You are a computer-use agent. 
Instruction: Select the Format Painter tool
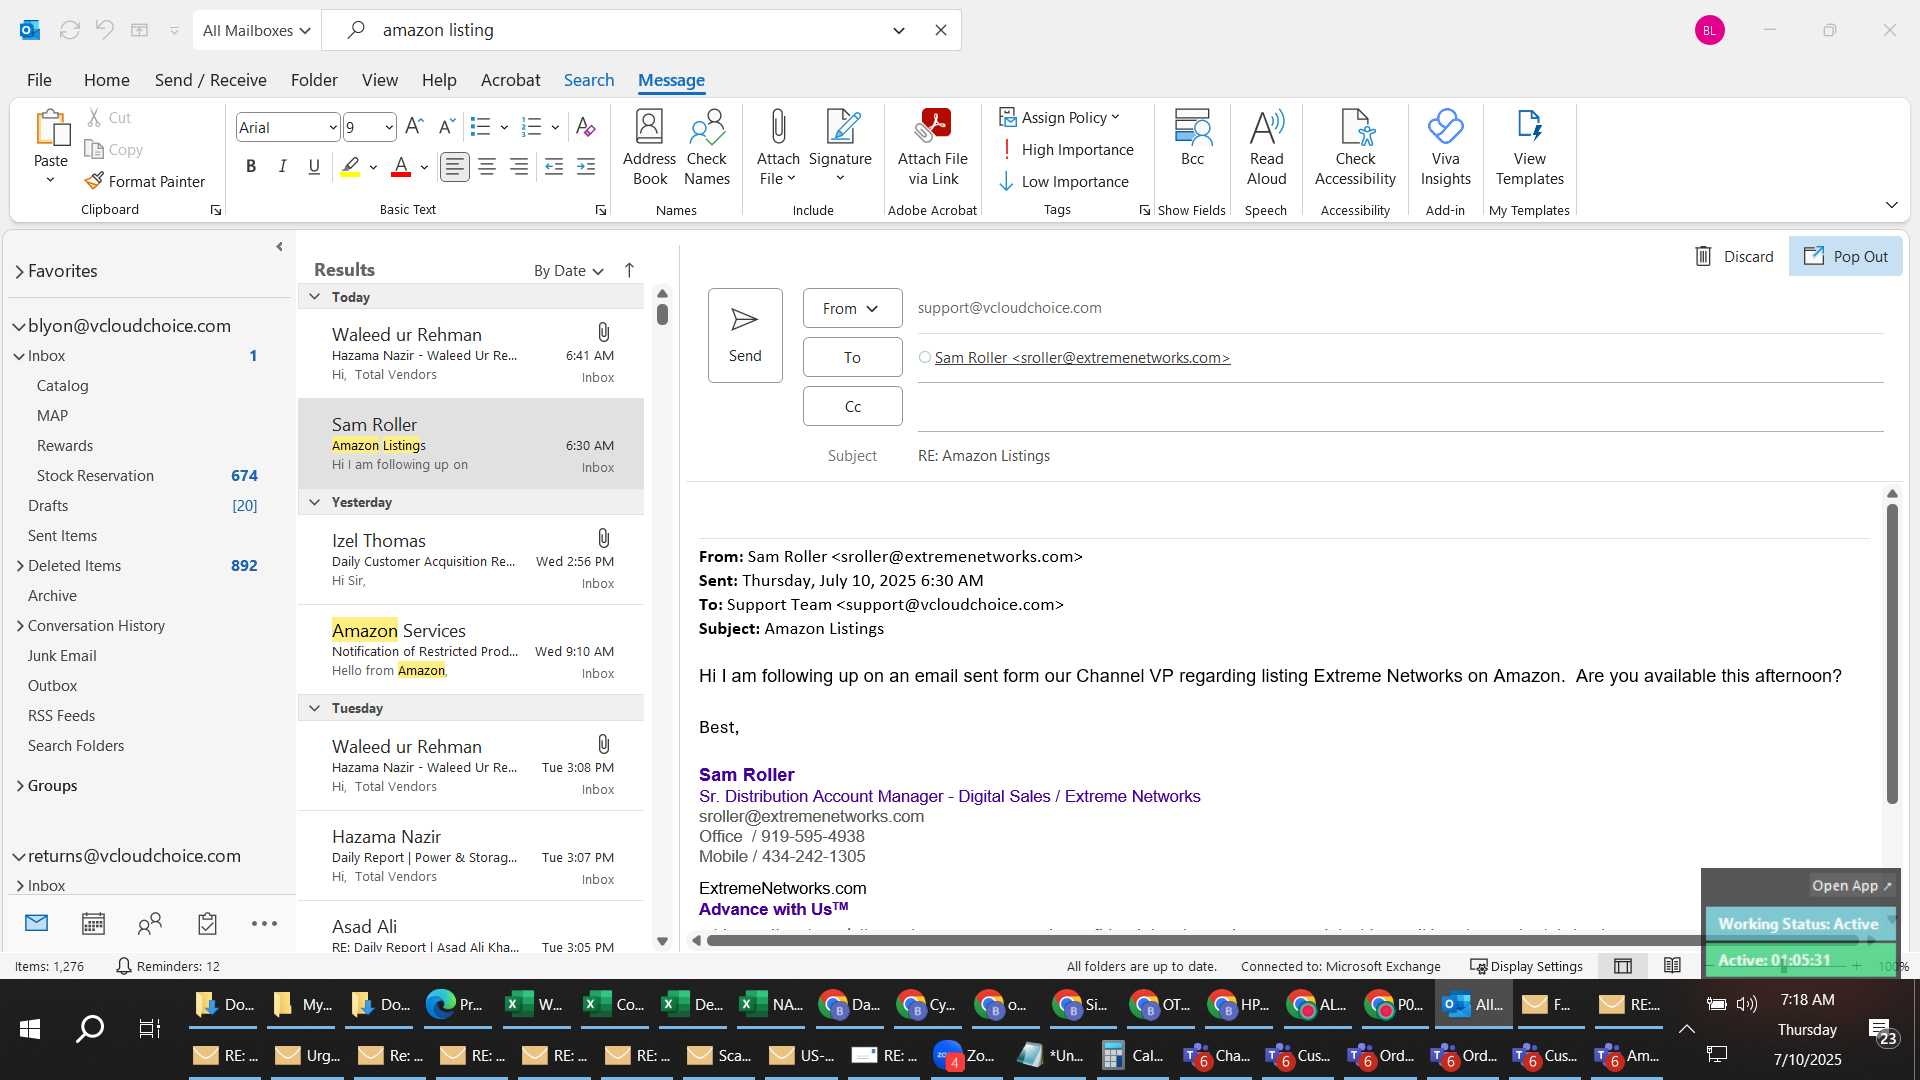click(x=146, y=181)
